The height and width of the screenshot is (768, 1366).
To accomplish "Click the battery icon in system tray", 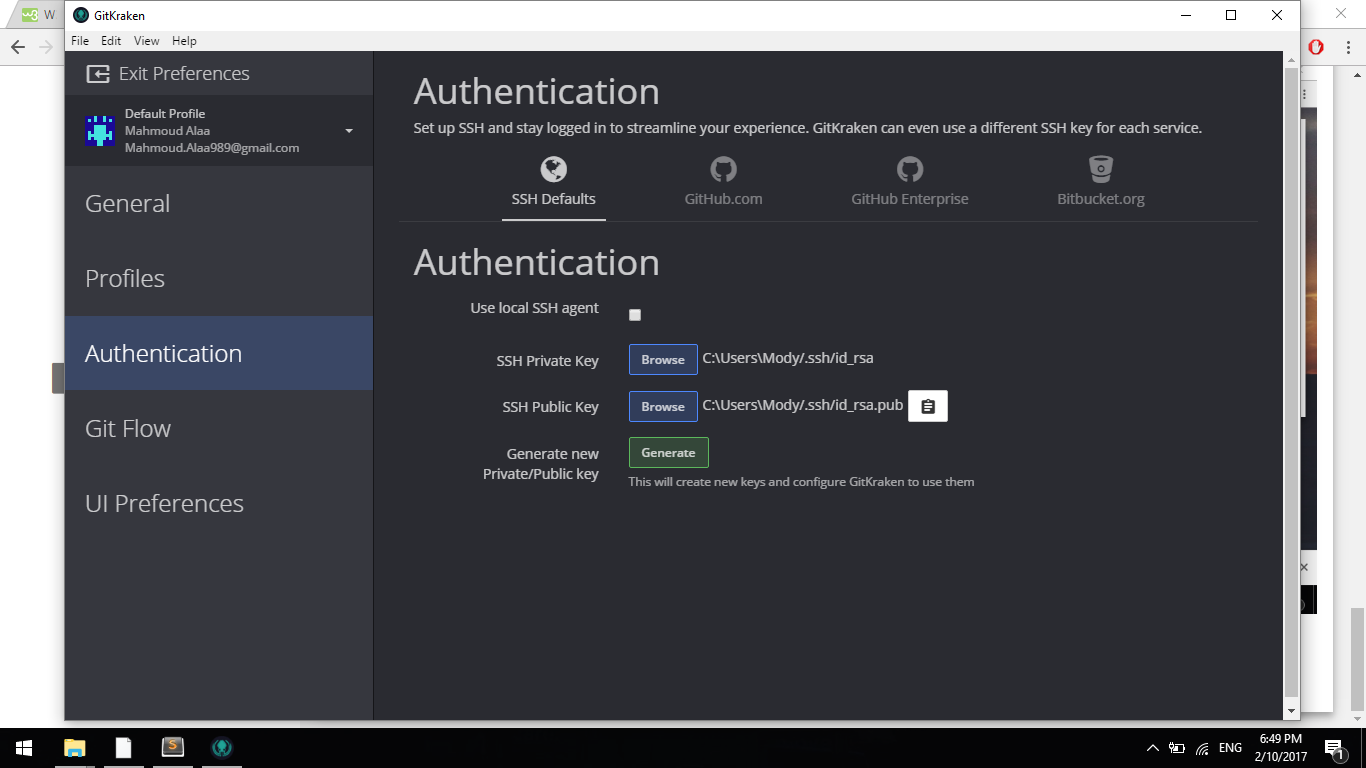I will [x=1177, y=748].
